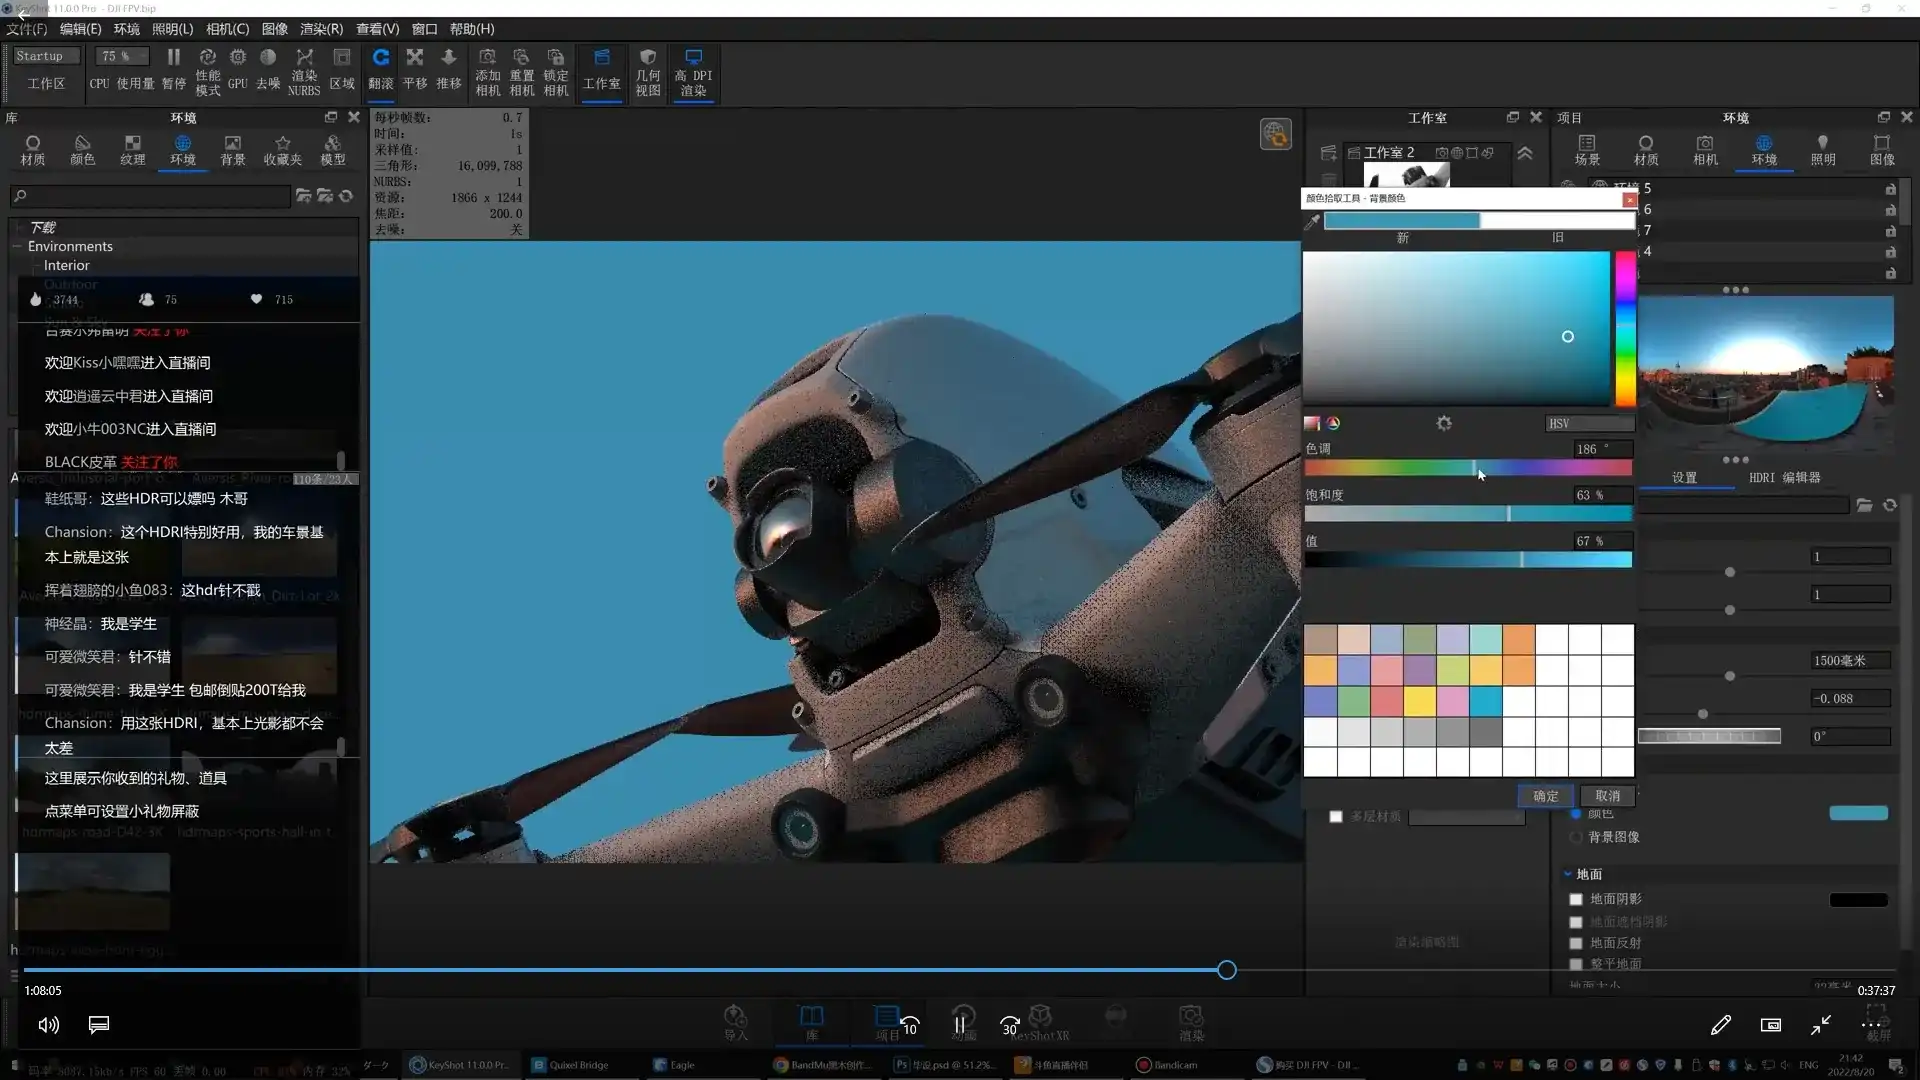
Task: Click the 取消 cancel button
Action: click(x=1607, y=796)
